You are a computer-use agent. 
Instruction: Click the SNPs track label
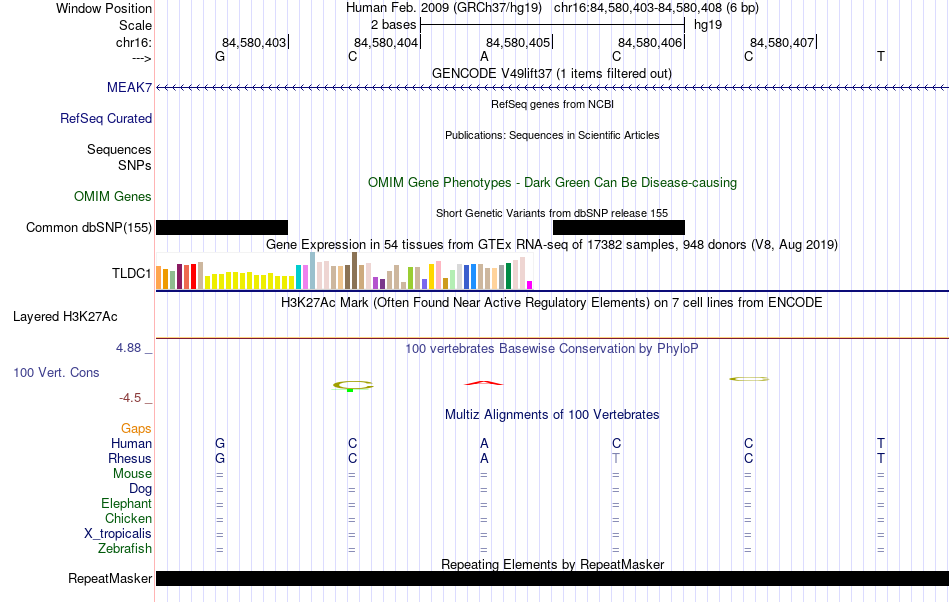(x=135, y=165)
